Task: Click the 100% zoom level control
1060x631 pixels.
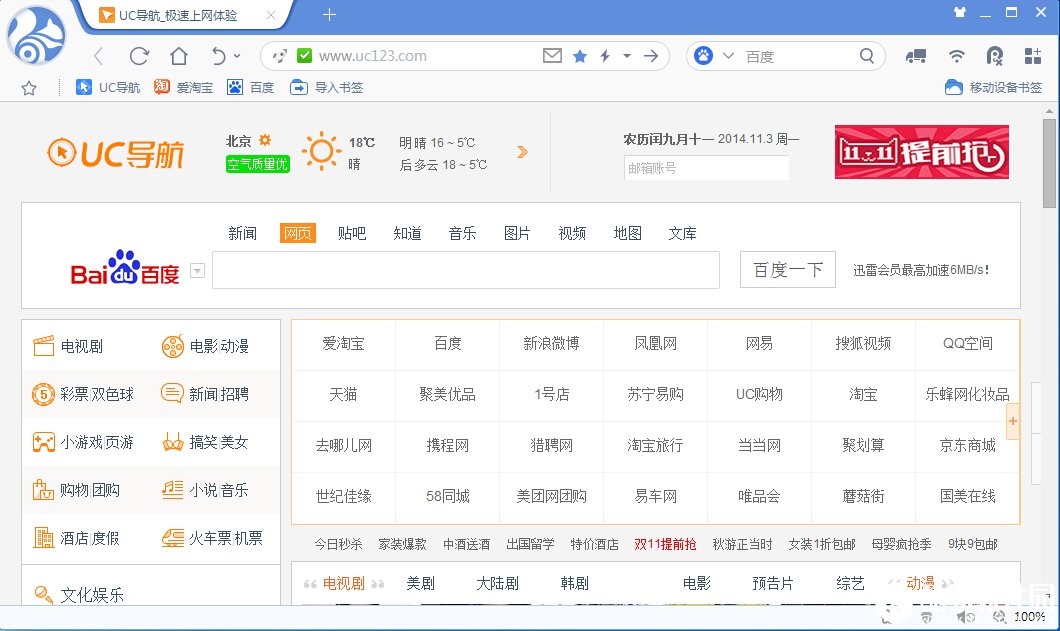Action: [1032, 617]
